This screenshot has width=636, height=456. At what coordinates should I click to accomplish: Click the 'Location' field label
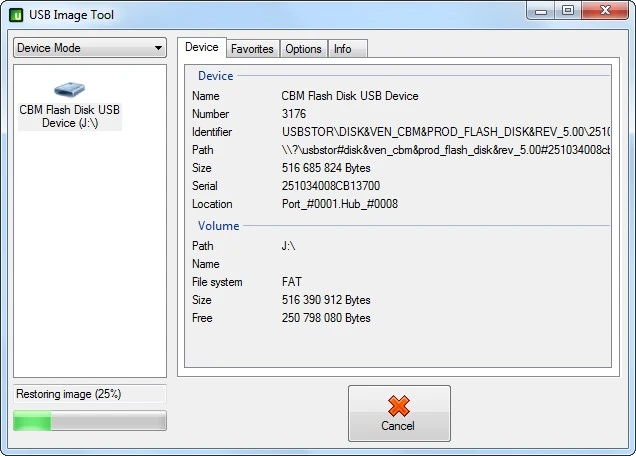[x=212, y=204]
